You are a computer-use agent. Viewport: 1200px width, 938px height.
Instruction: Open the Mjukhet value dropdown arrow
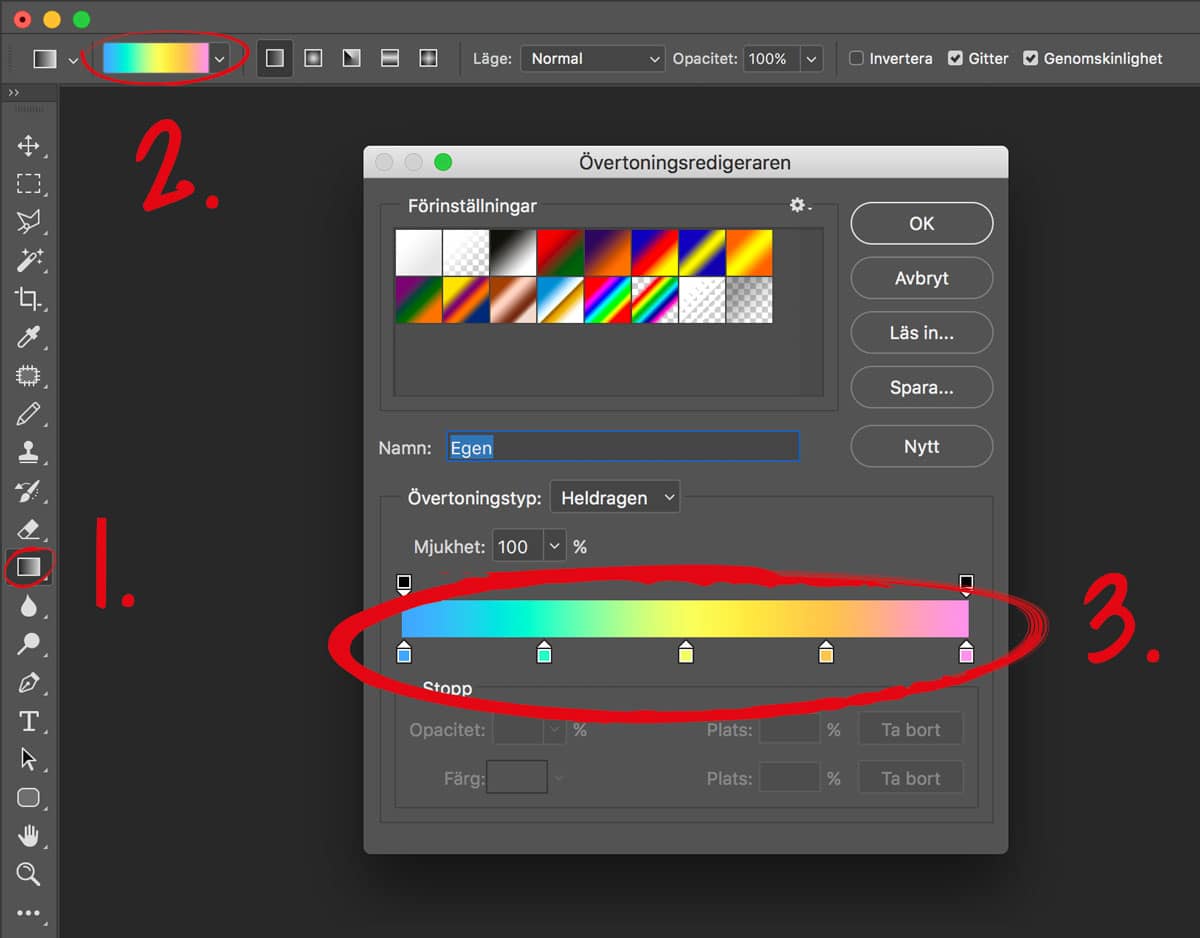click(x=554, y=547)
